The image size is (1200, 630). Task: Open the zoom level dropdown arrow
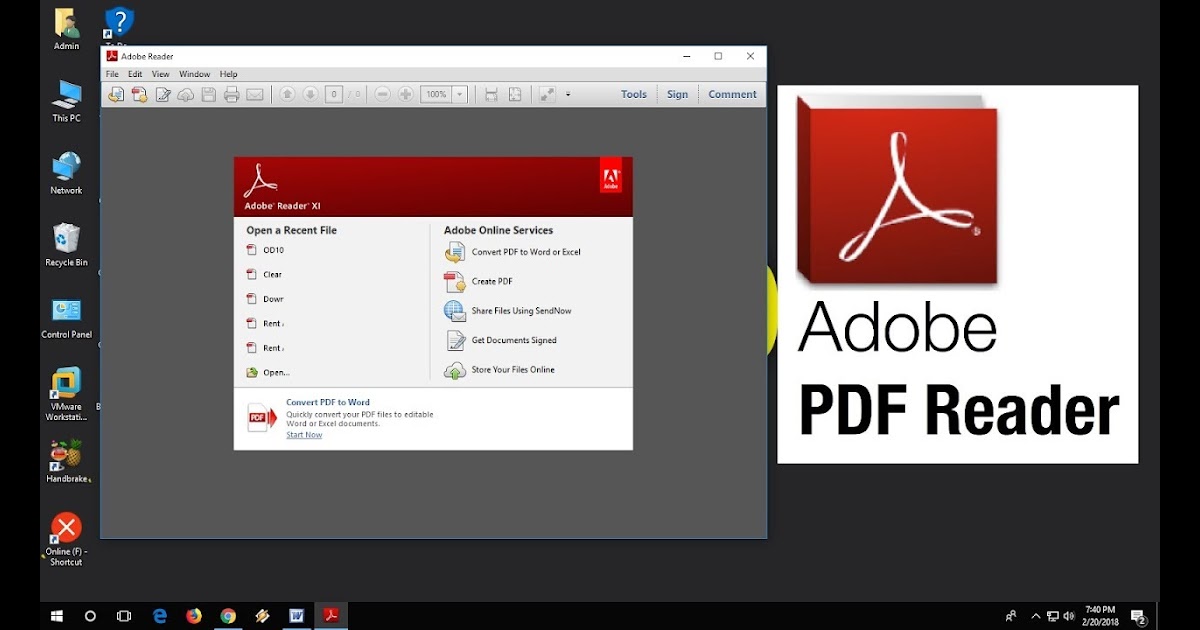point(460,94)
